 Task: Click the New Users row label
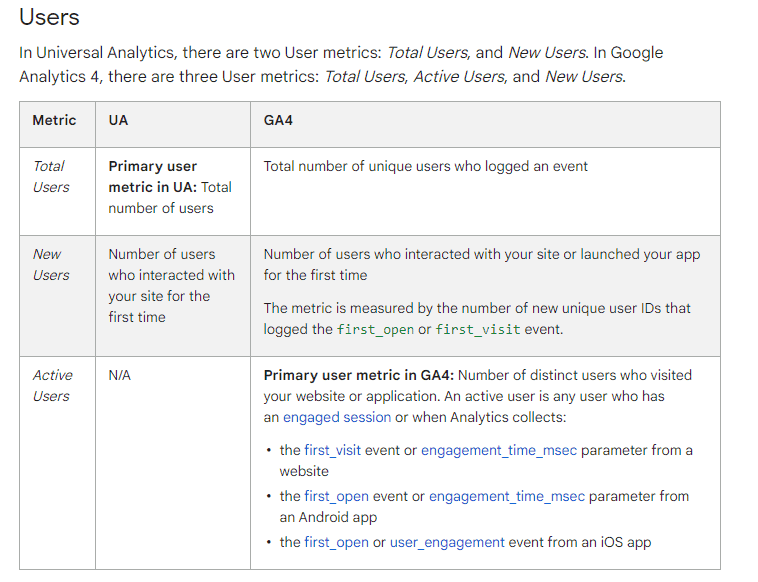51,264
